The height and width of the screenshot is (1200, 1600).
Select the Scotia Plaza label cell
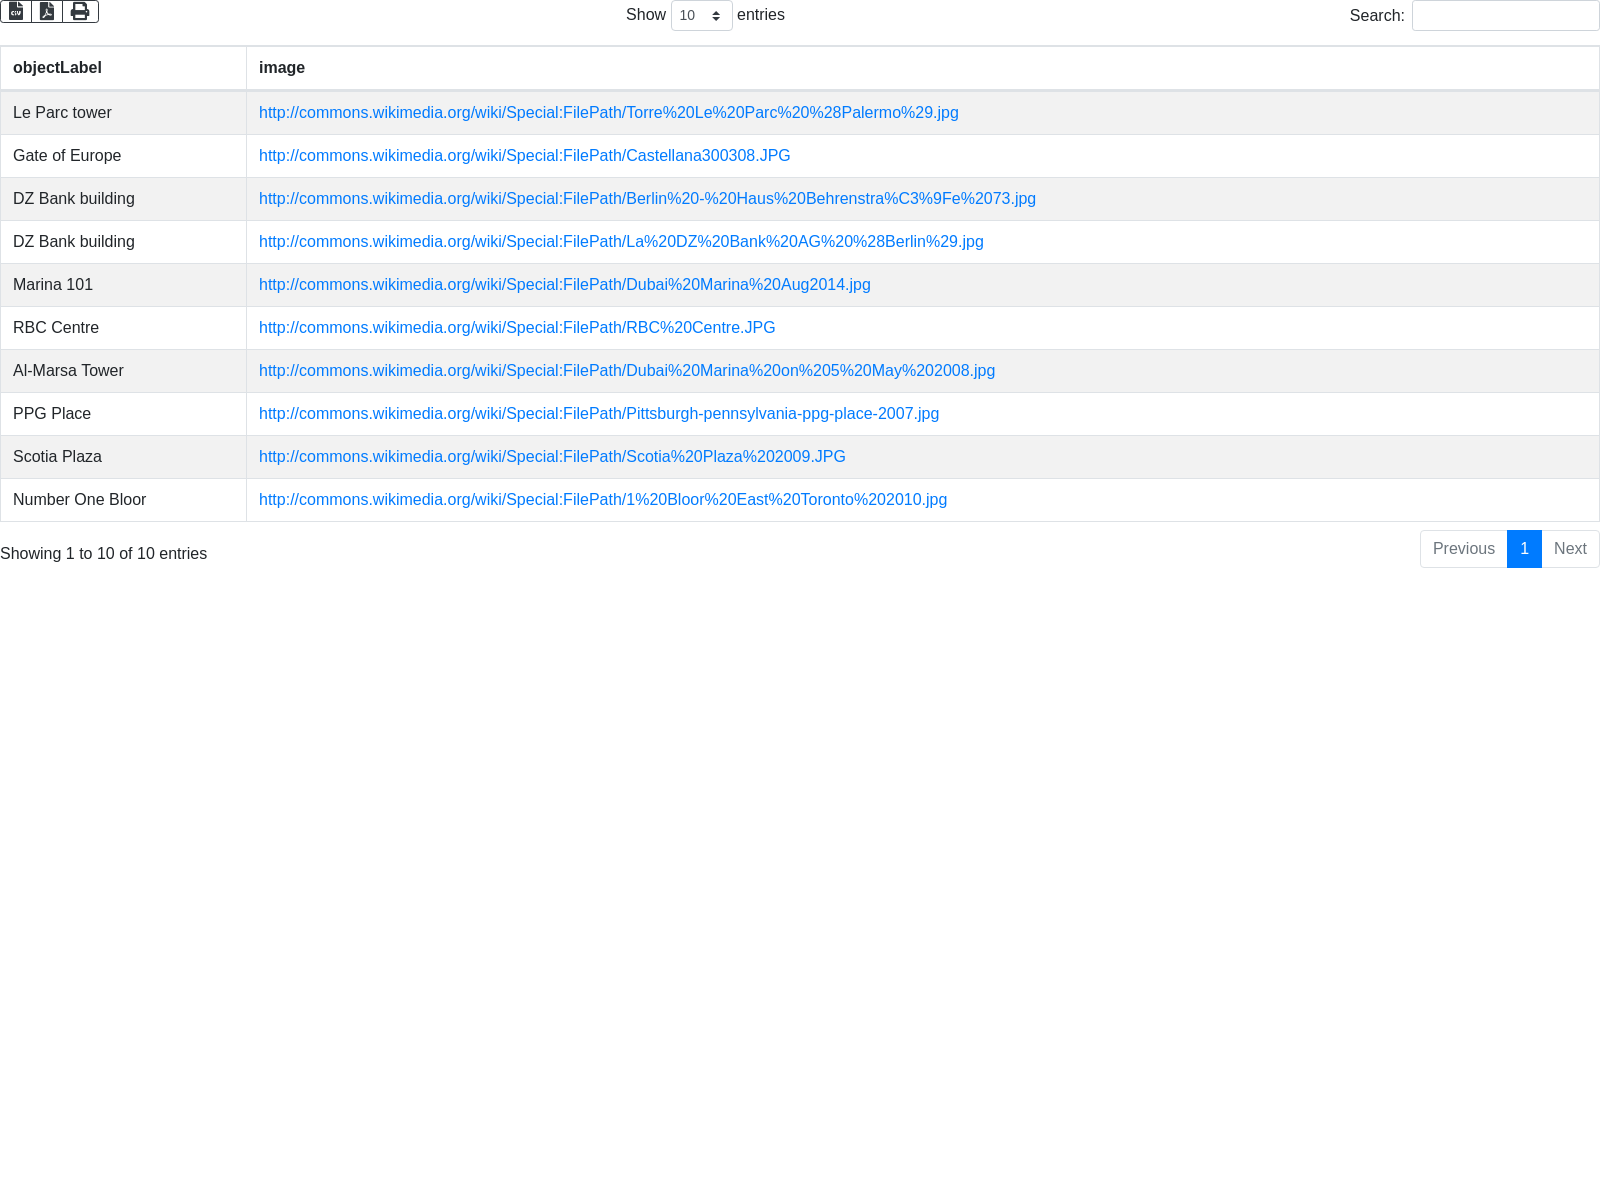123,457
